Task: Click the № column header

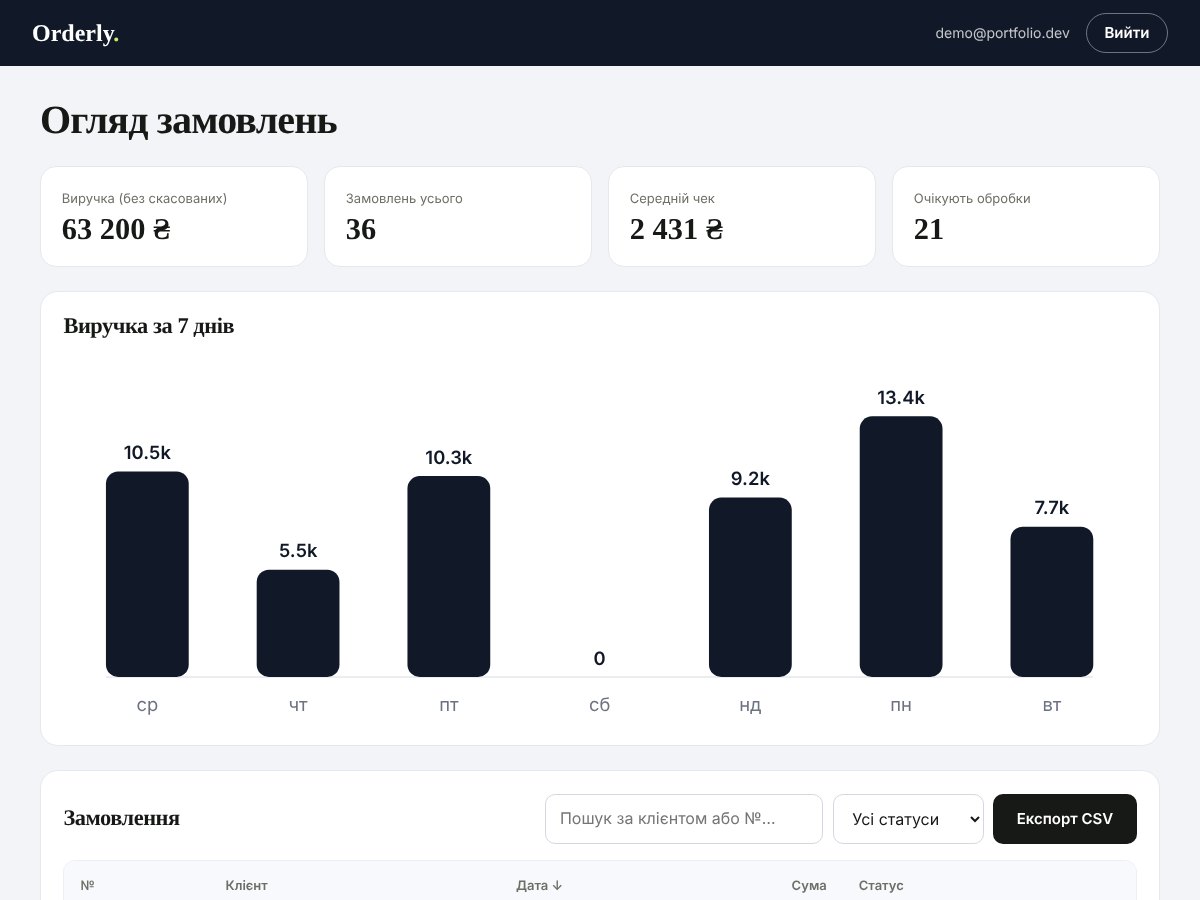Action: 88,886
